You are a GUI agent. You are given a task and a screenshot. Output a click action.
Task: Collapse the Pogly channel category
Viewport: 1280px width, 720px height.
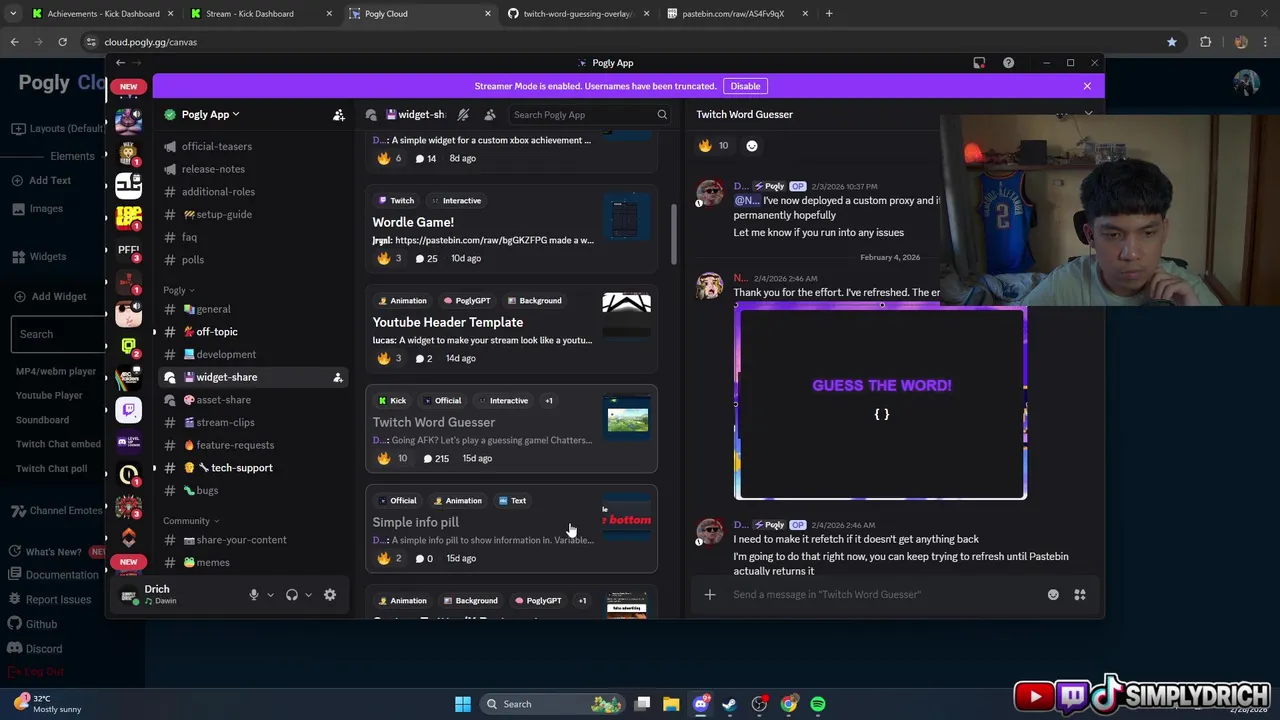178,290
